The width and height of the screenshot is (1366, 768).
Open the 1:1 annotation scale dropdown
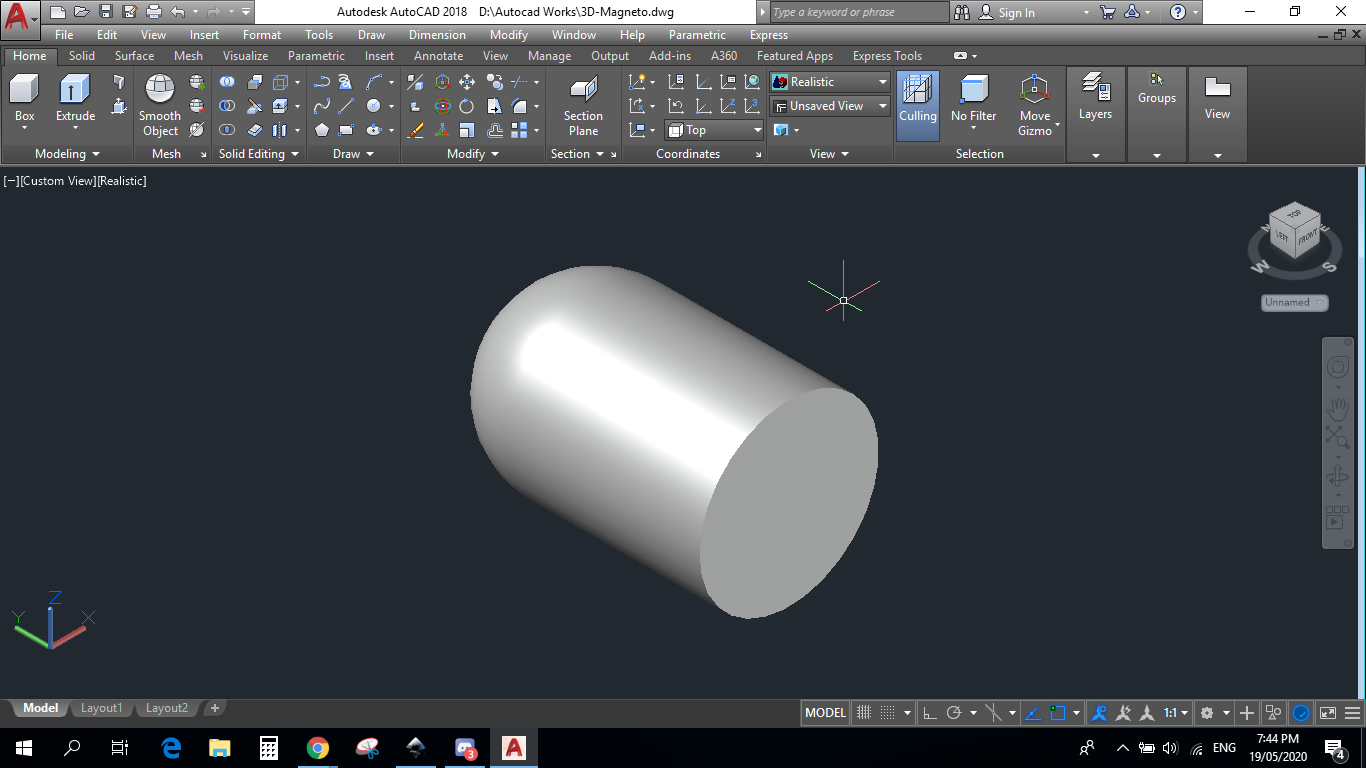click(1175, 713)
